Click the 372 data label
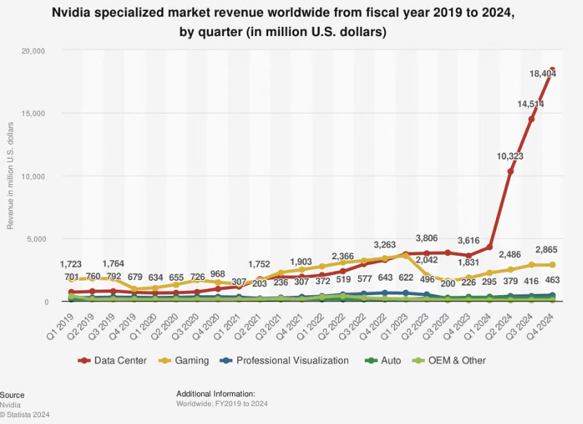Screen dimensions: 583x424 [x=323, y=281]
